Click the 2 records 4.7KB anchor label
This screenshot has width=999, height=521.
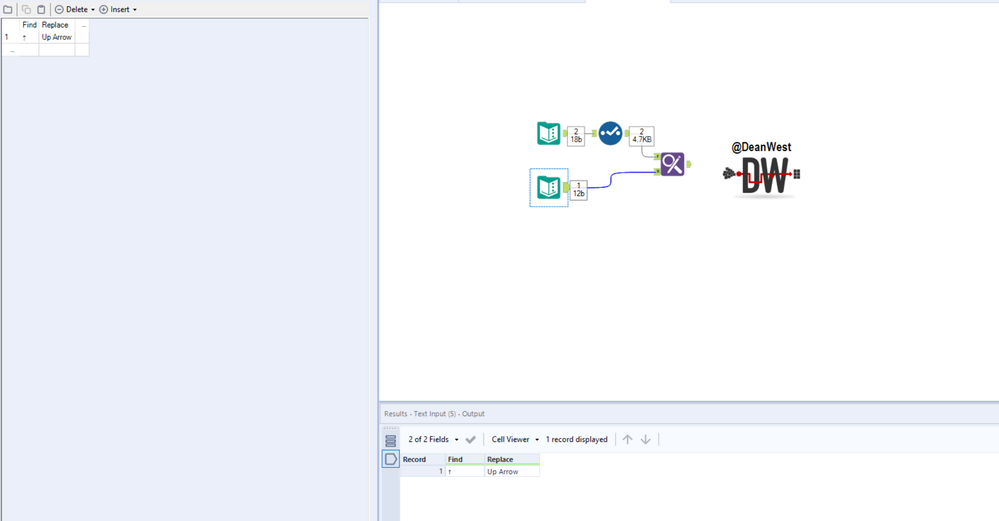[642, 136]
